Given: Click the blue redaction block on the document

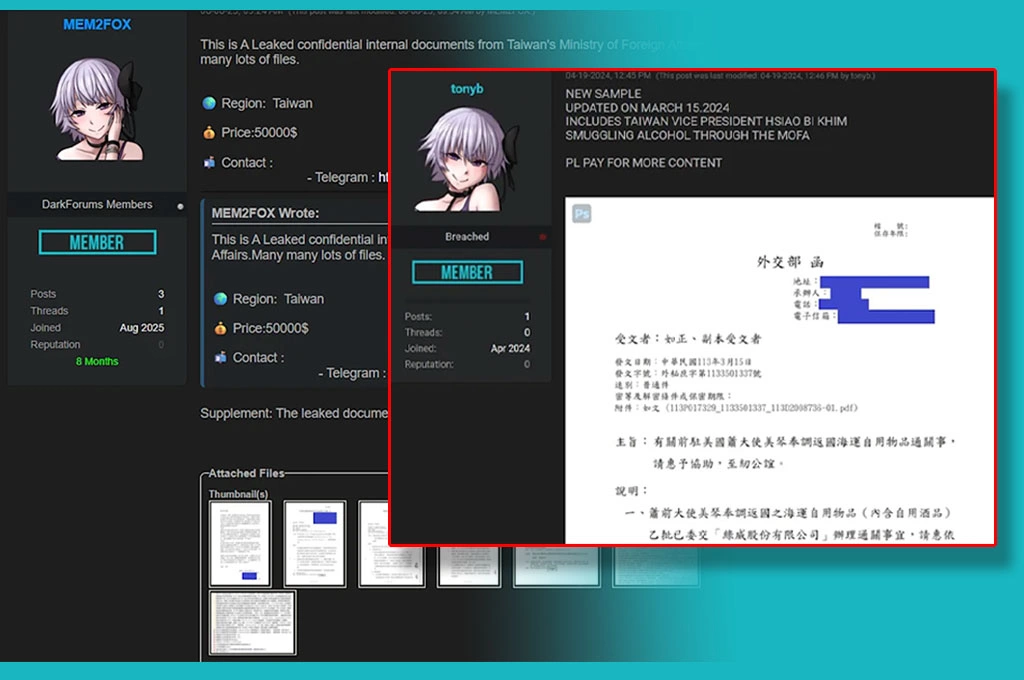Looking at the screenshot, I should [876, 300].
